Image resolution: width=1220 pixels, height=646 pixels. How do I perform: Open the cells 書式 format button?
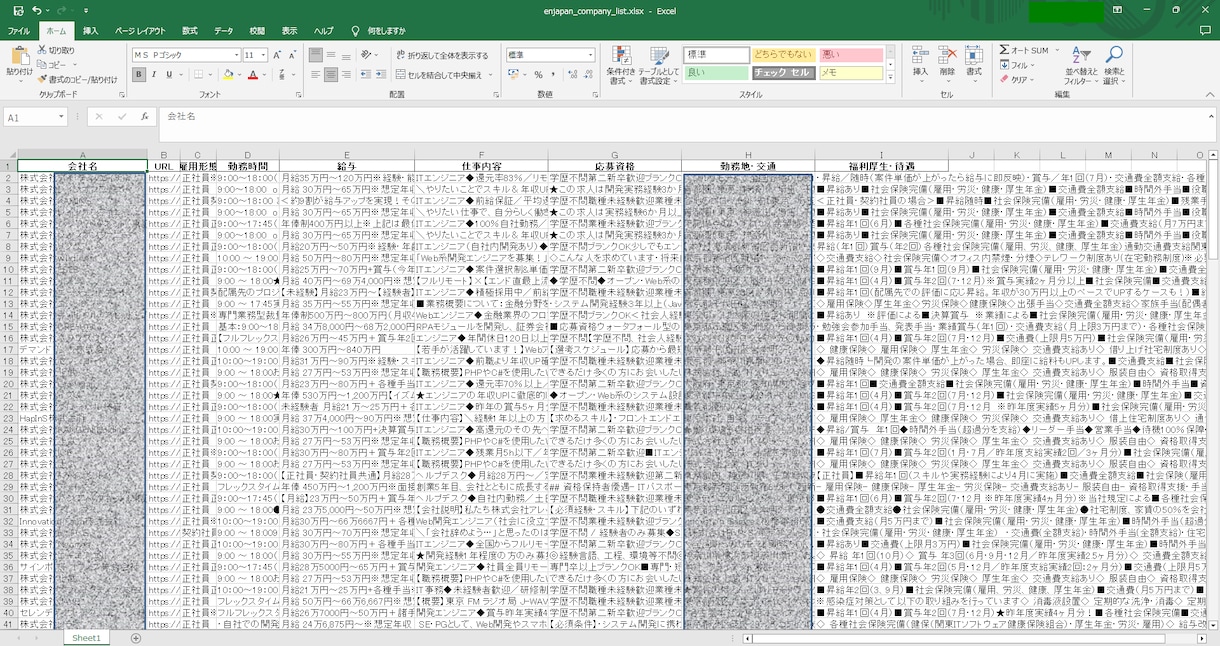click(973, 63)
